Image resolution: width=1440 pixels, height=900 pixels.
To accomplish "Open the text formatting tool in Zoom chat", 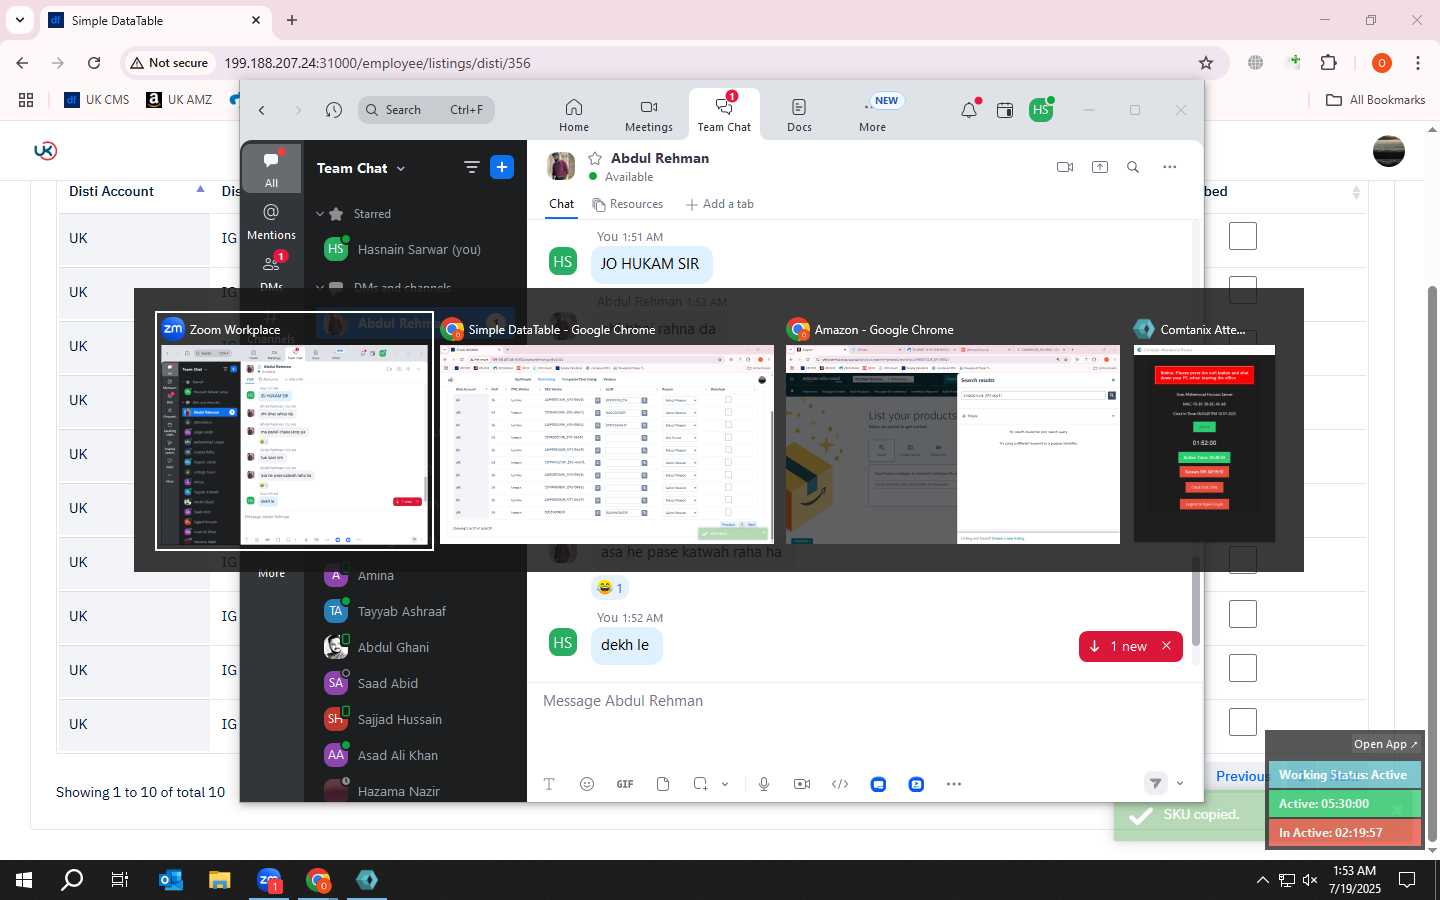I will click(549, 784).
